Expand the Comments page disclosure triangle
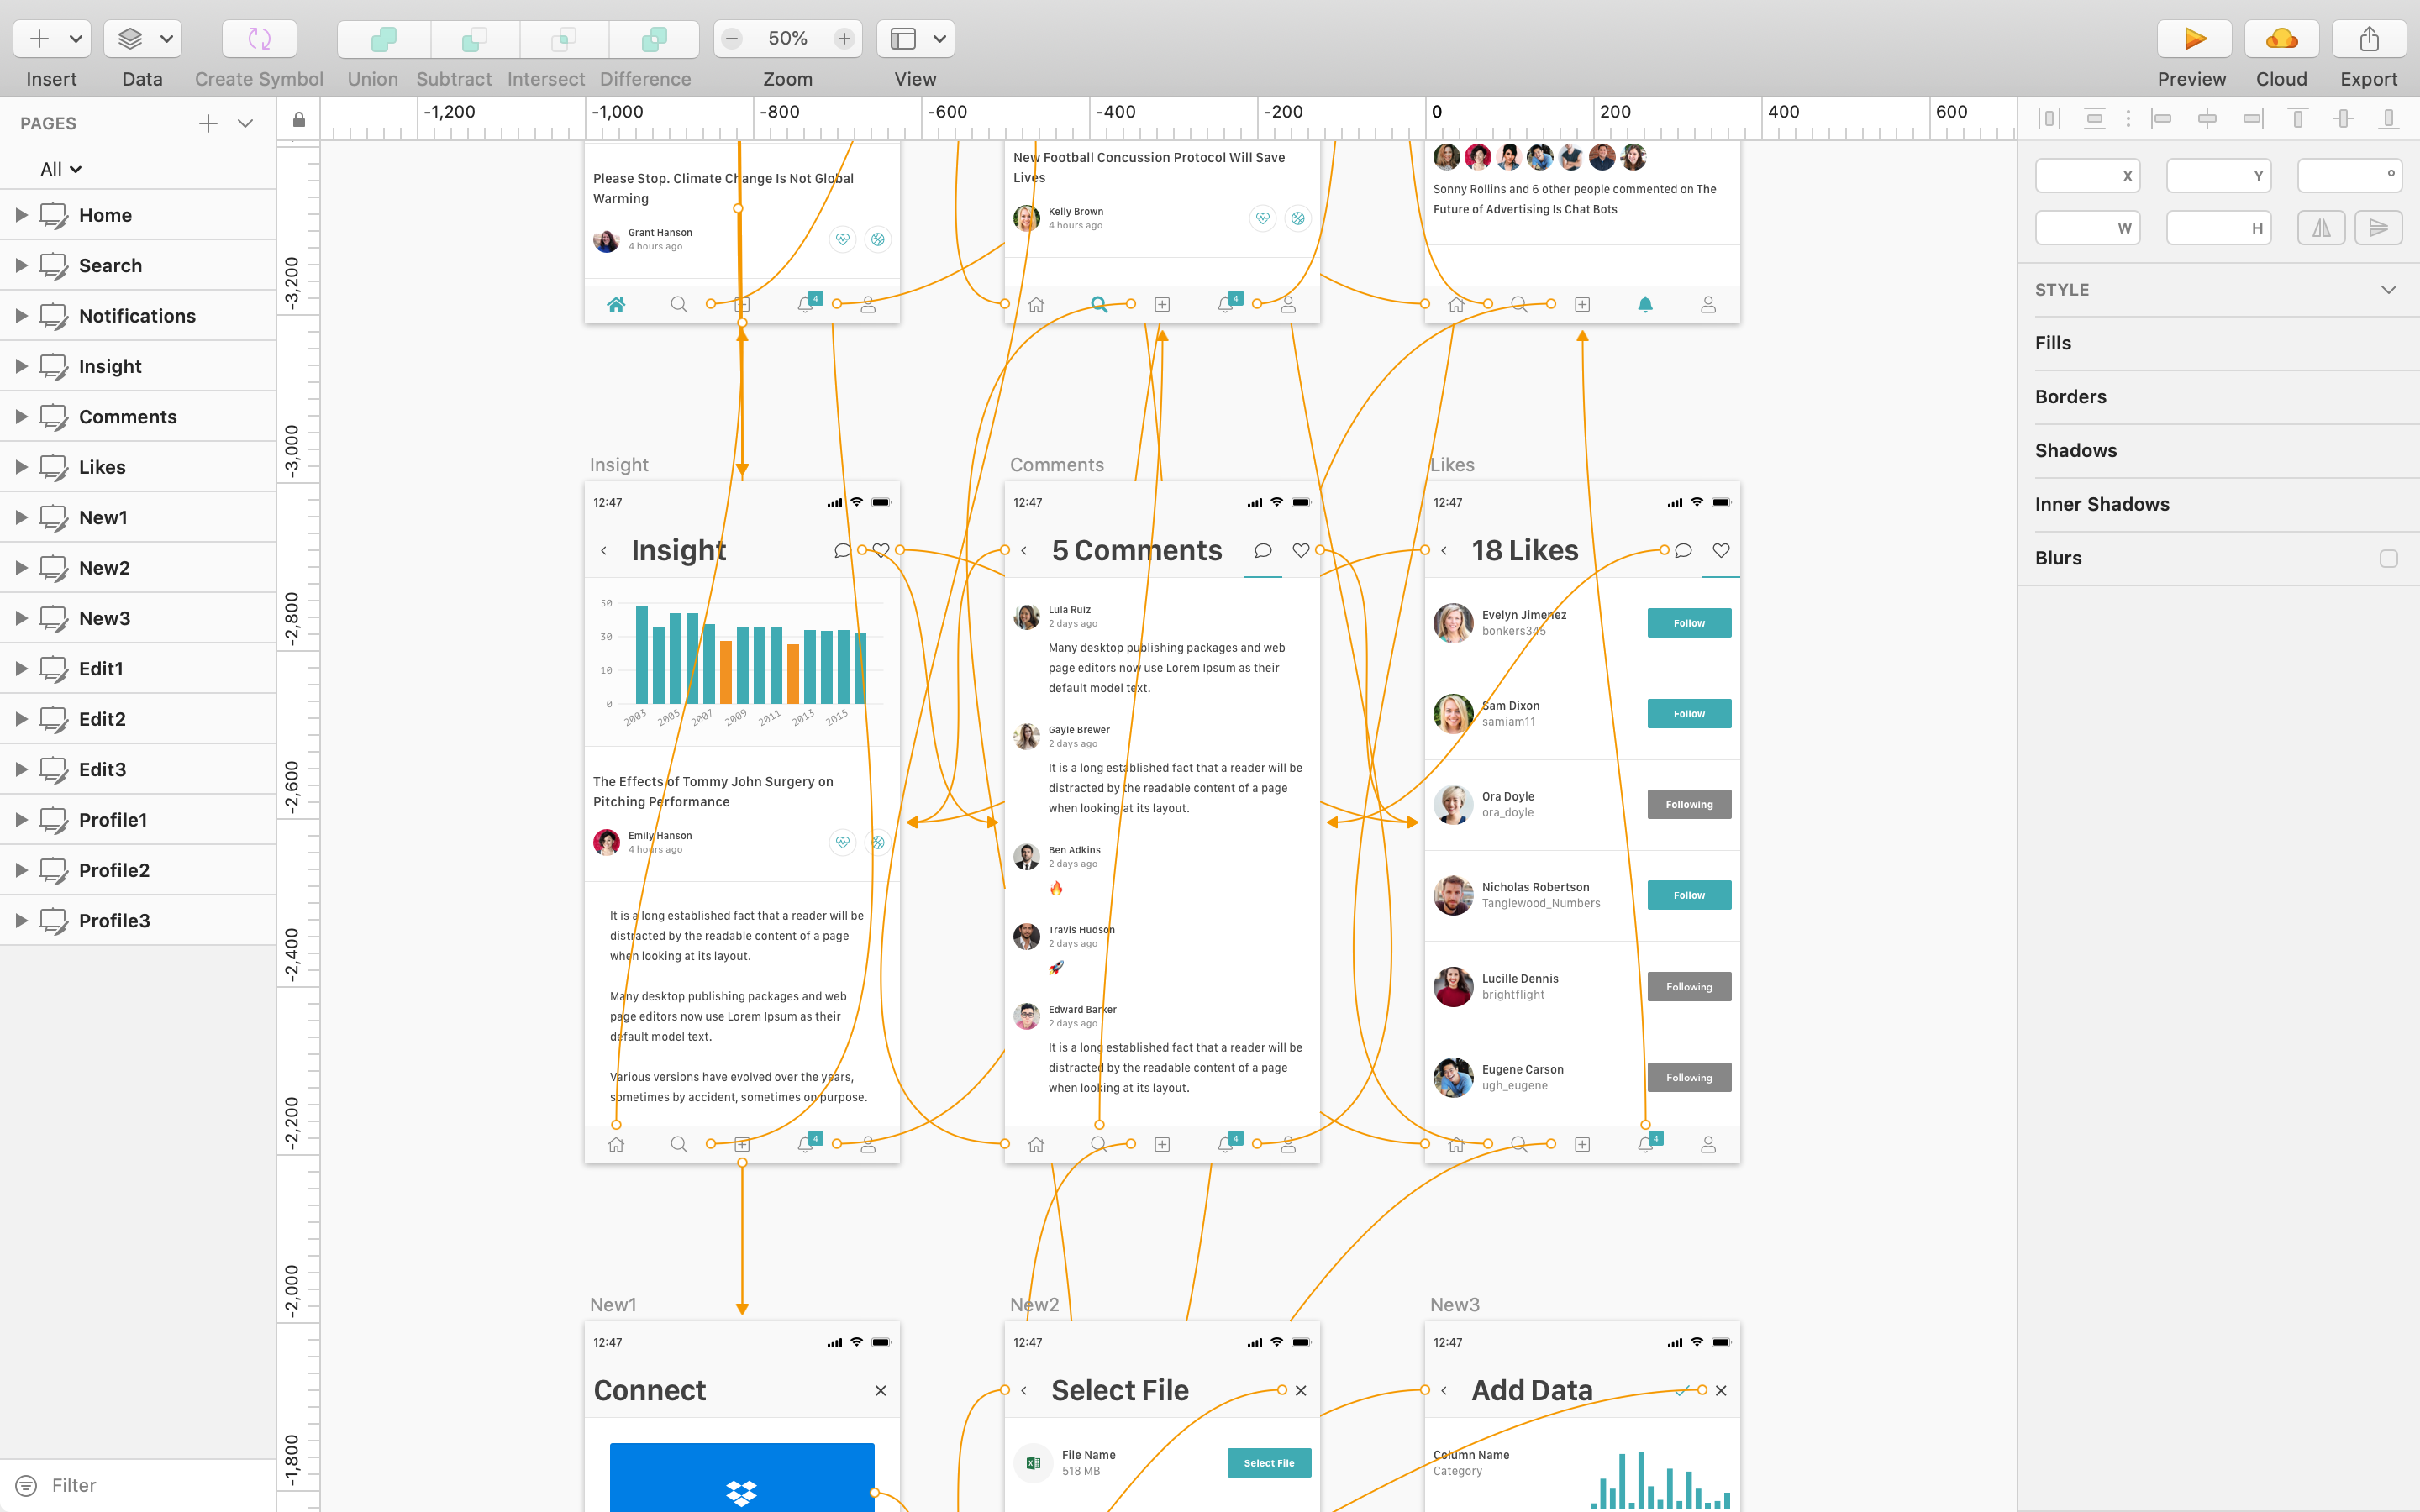The width and height of the screenshot is (2420, 1512). [21, 416]
